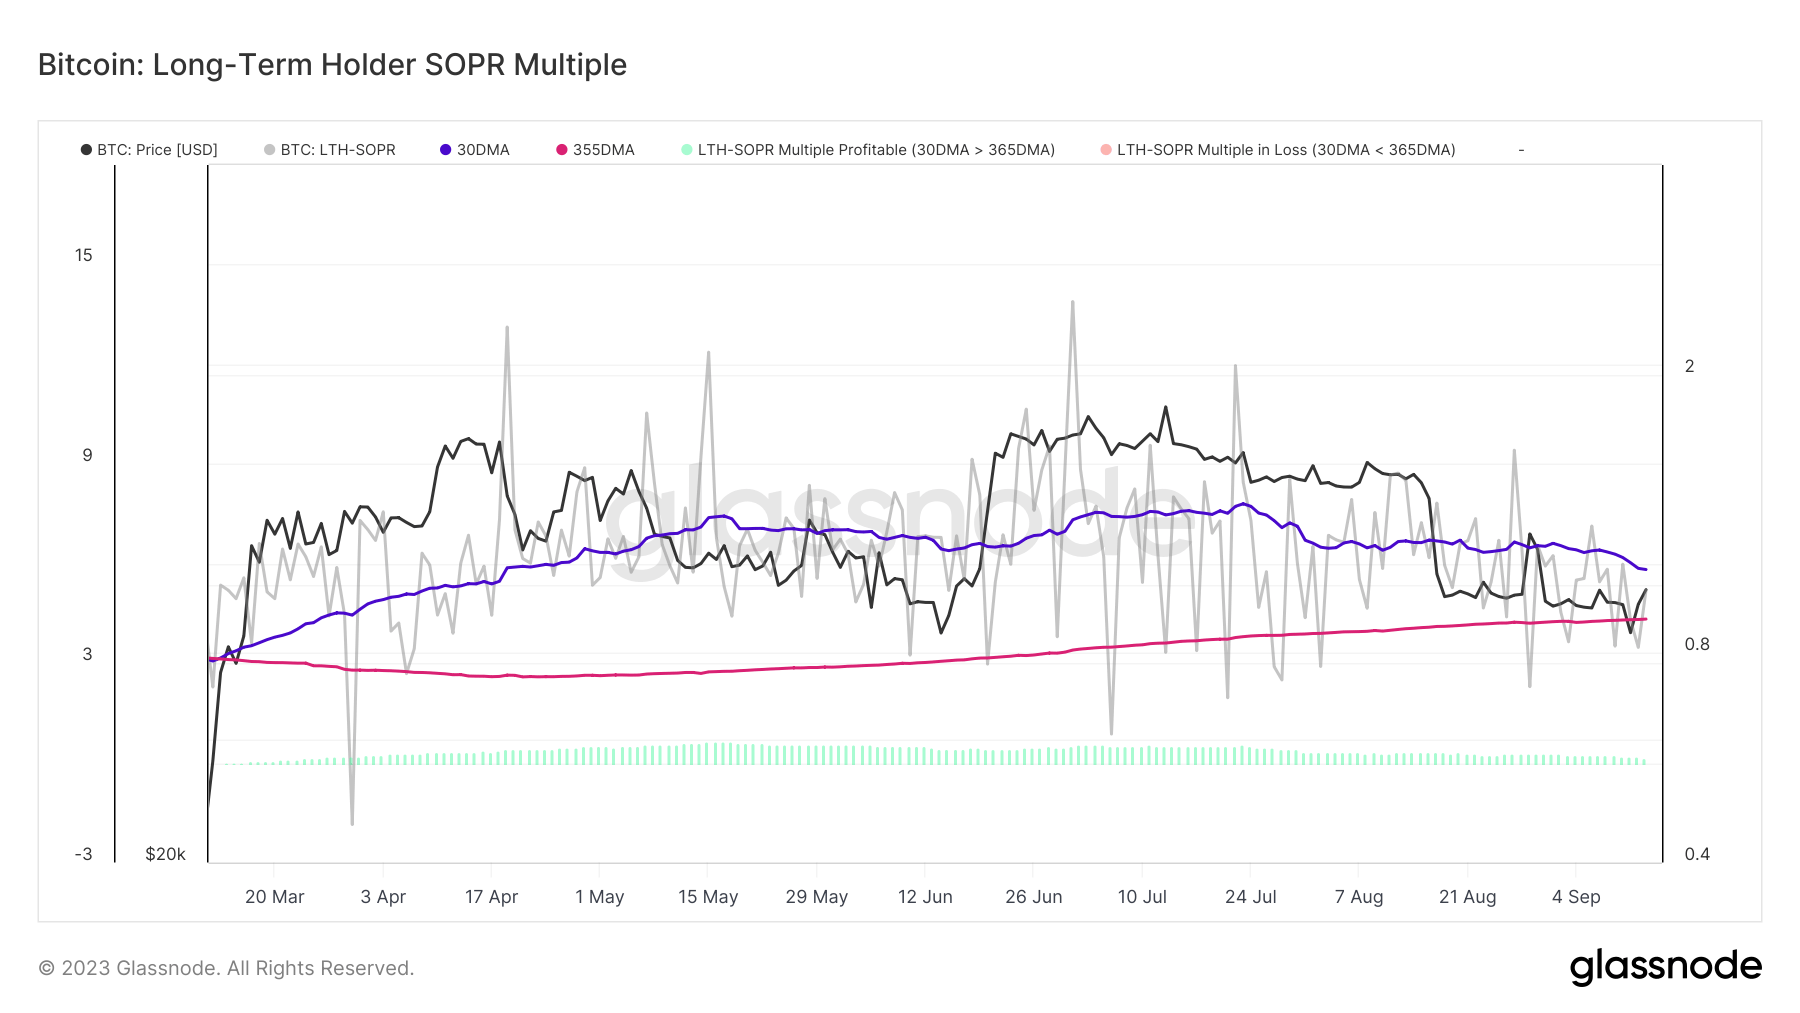Viewport: 1800px width, 1013px height.
Task: Click the 10 Jul x-axis label
Action: [x=1142, y=897]
